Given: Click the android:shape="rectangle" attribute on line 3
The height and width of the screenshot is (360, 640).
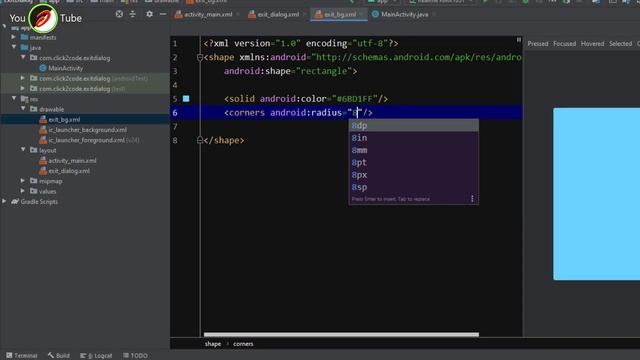Looking at the screenshot, I should pyautogui.click(x=287, y=71).
